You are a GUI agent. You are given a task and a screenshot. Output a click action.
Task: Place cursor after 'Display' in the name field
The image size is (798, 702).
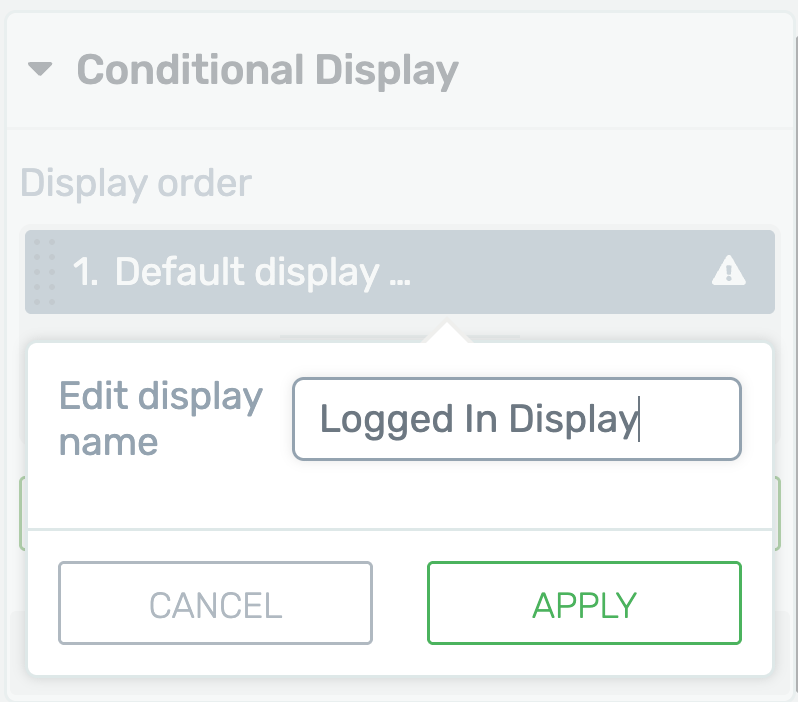(x=639, y=419)
